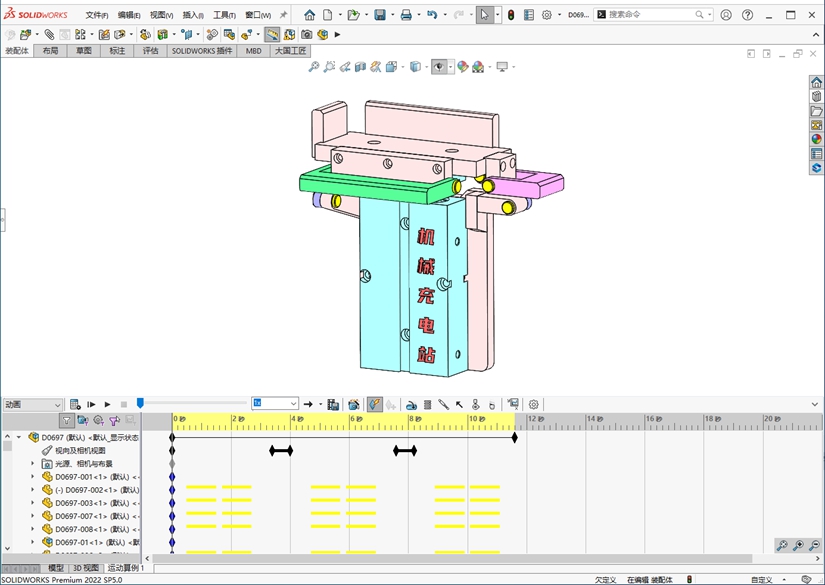825x585 pixels.
Task: Open the 工具(T) menu
Action: click(x=224, y=15)
